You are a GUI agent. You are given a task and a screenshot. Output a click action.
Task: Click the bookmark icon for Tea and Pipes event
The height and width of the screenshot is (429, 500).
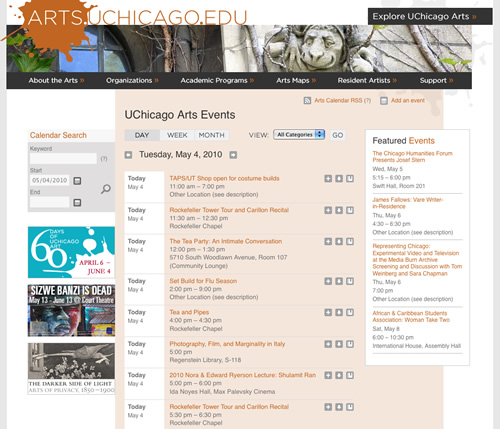click(350, 312)
